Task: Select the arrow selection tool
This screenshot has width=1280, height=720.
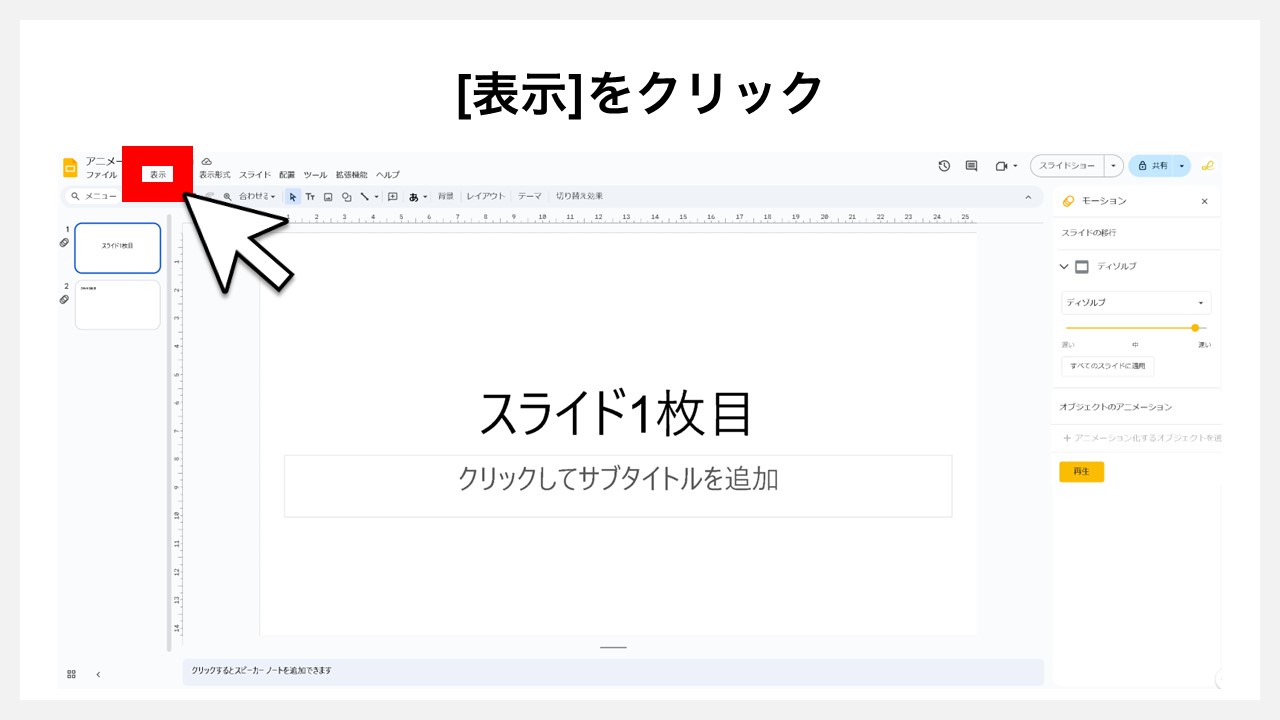Action: (x=293, y=196)
